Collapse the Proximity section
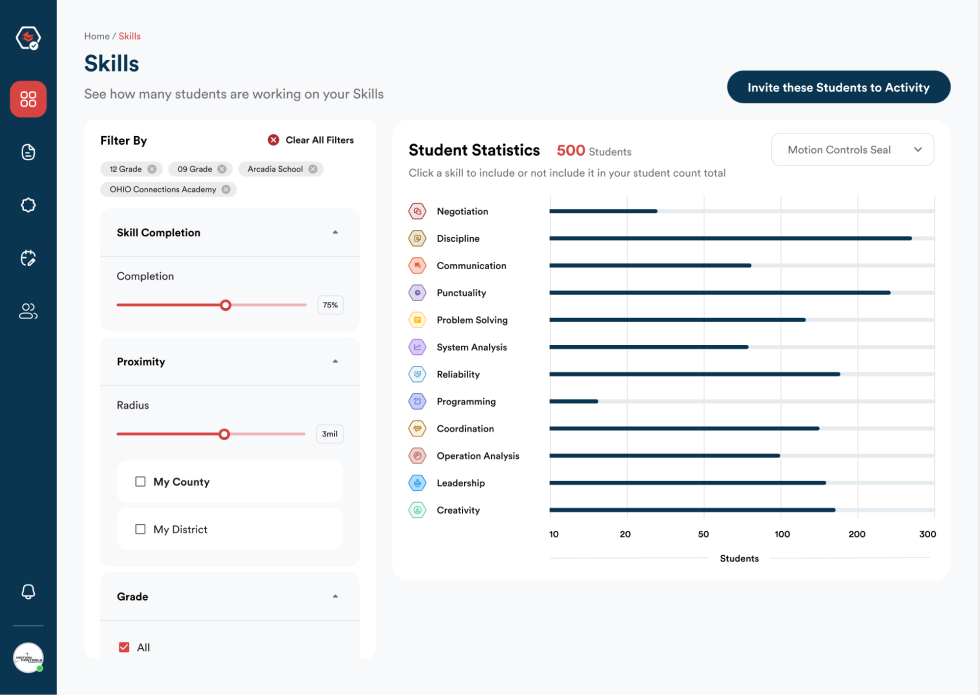Viewport: 980px width, 695px height. (335, 361)
